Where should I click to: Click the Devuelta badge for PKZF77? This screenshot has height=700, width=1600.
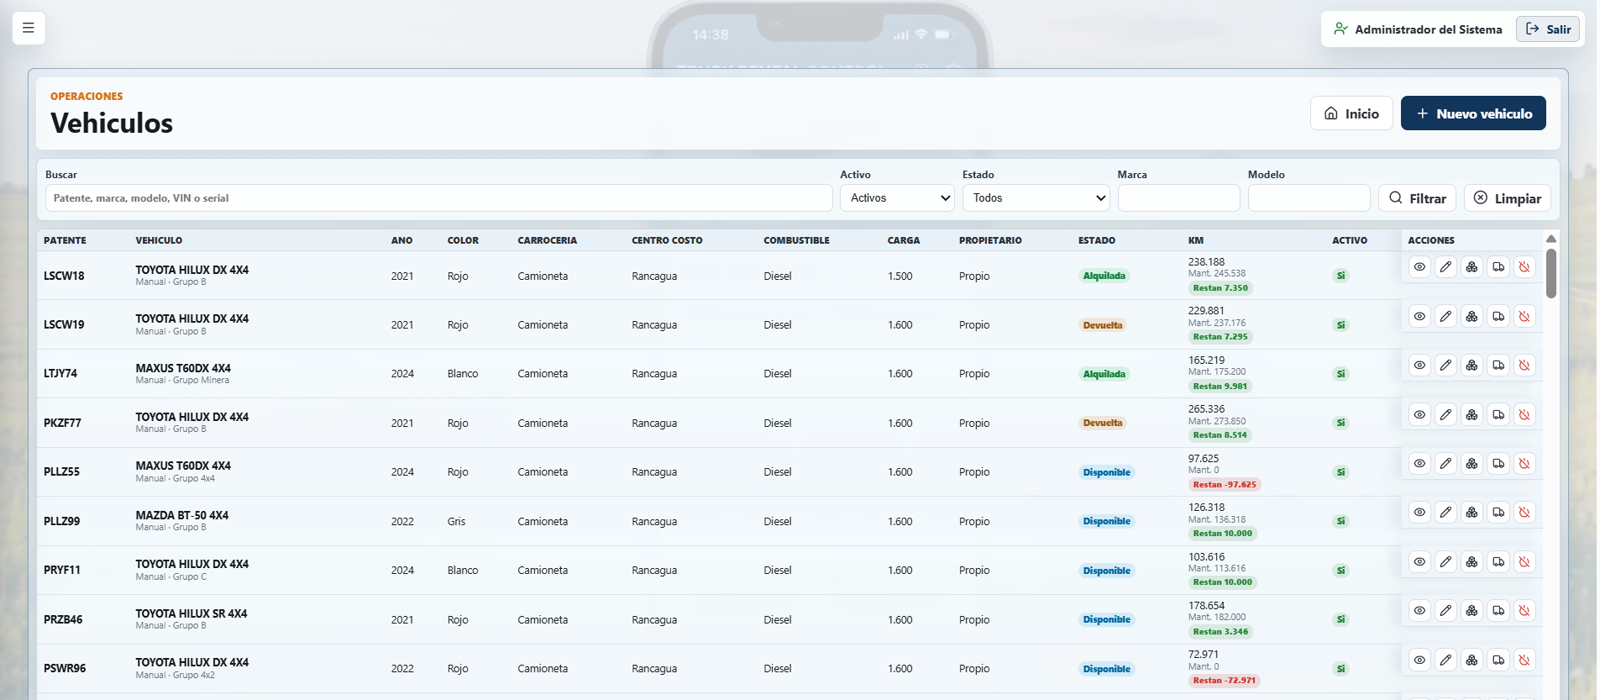pyautogui.click(x=1102, y=423)
